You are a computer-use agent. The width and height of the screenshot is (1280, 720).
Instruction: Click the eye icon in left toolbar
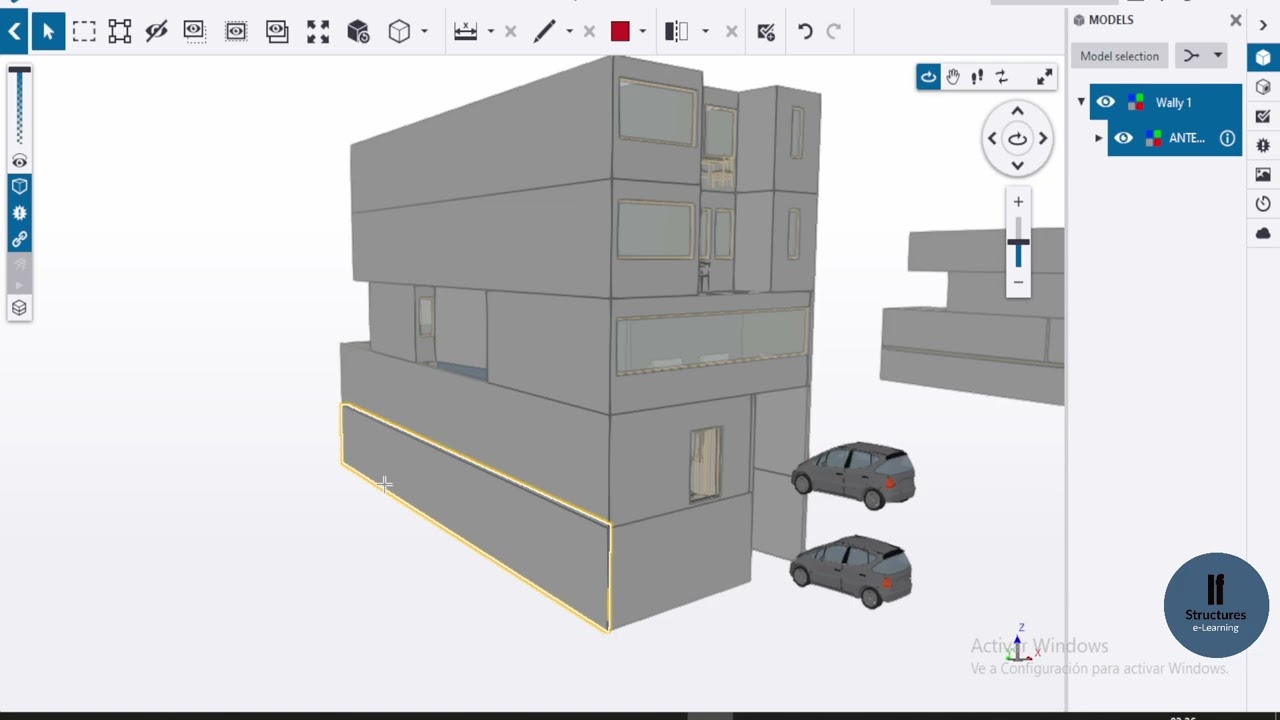coord(19,161)
